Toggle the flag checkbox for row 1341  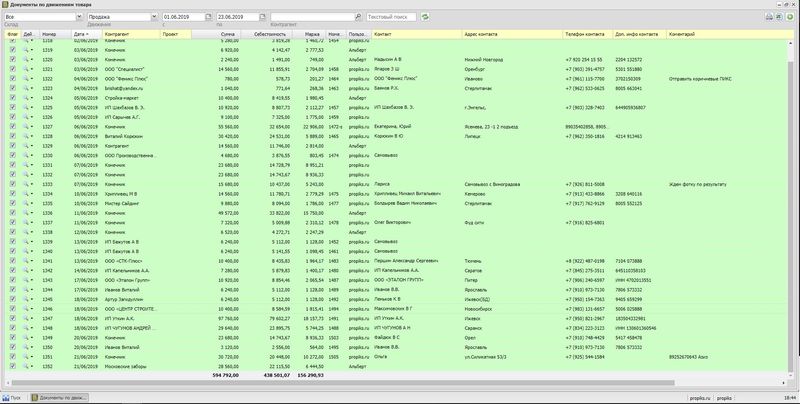click(x=13, y=261)
